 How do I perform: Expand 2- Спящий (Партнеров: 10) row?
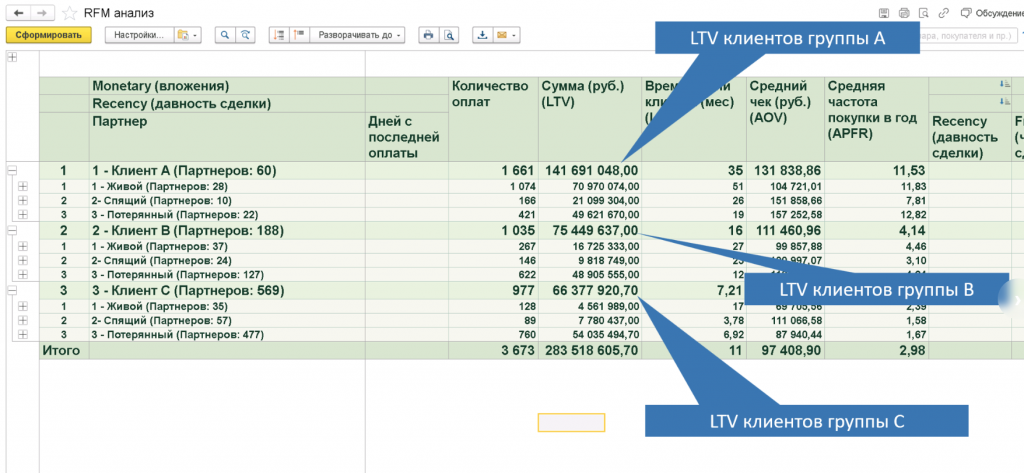click(x=24, y=201)
